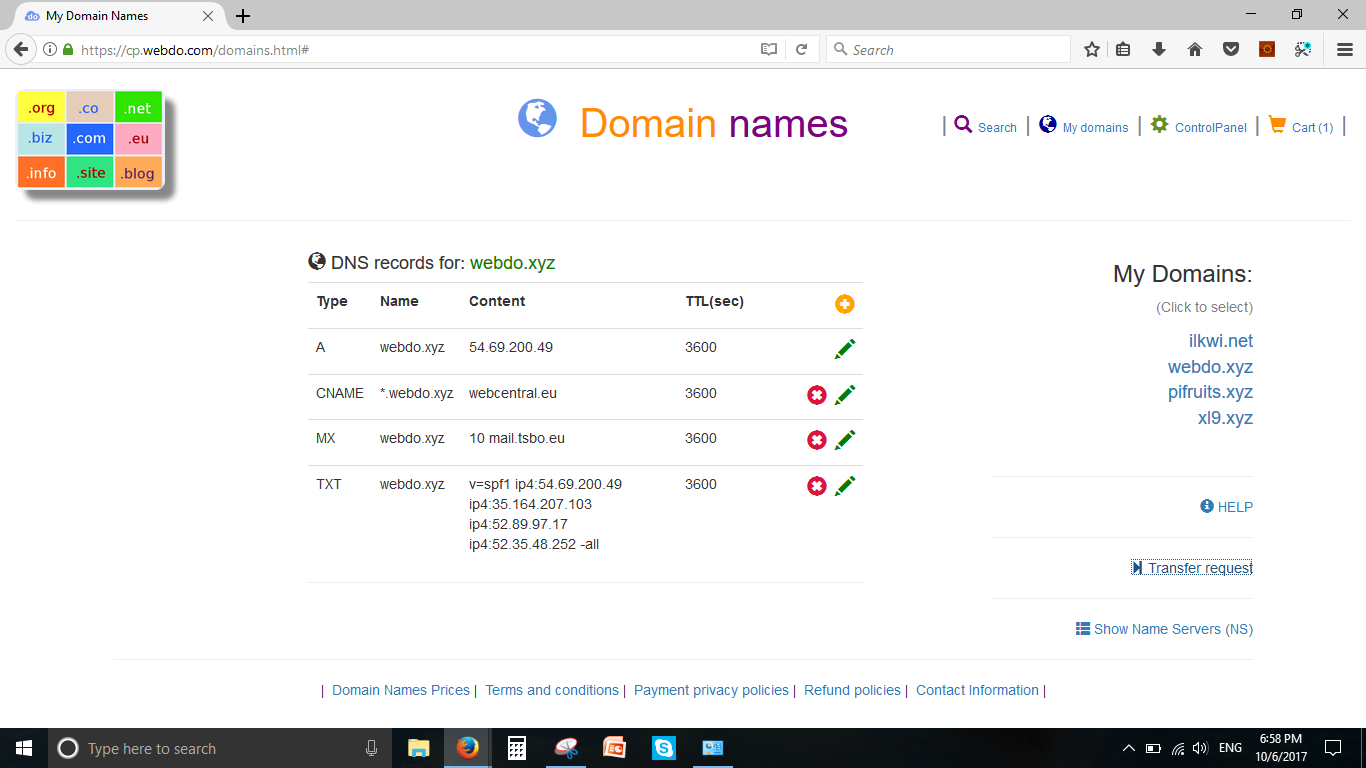The image size is (1366, 768).
Task: Click the shopping cart icon
Action: tap(1277, 124)
